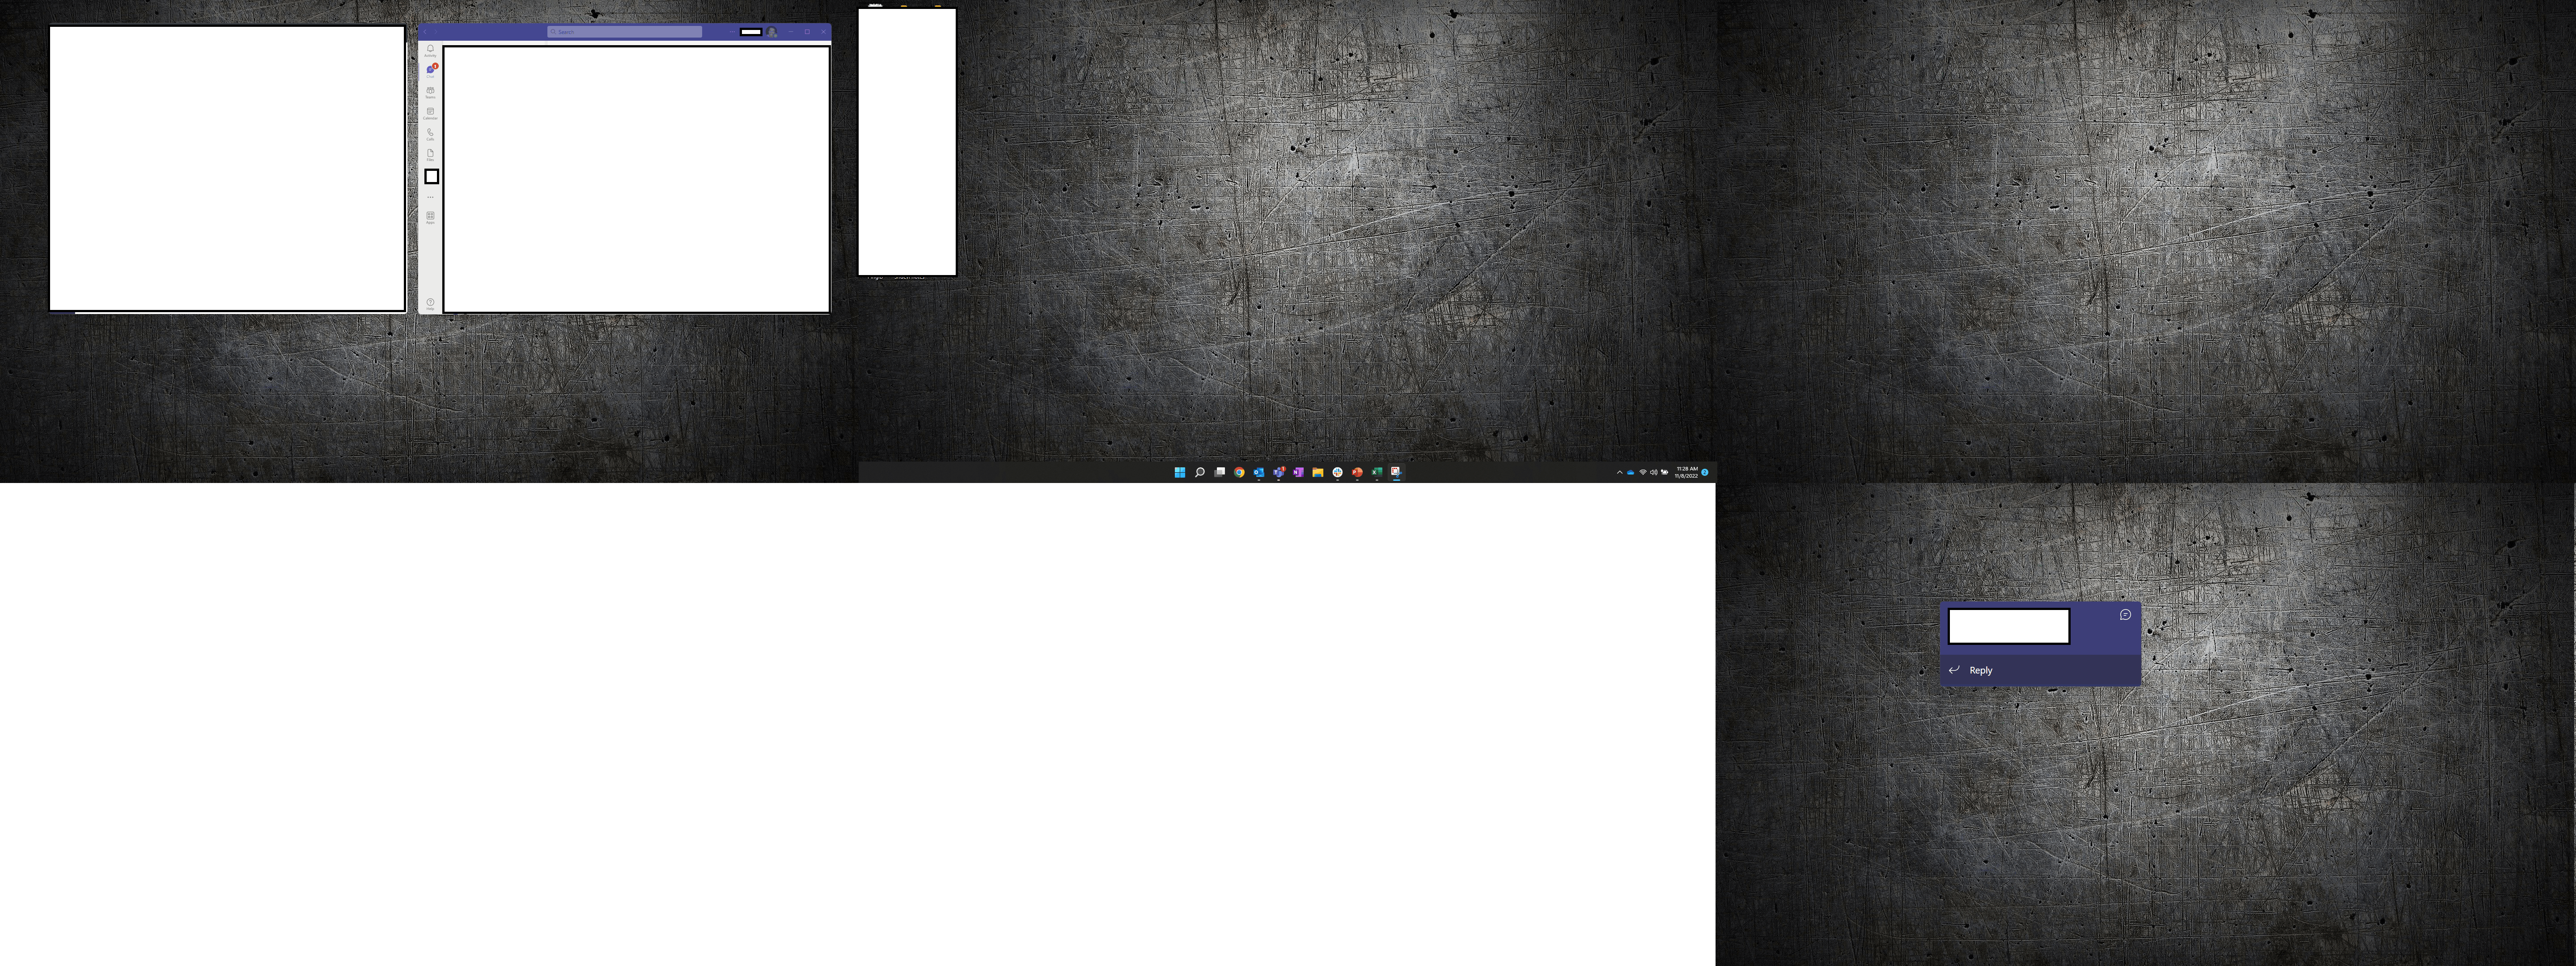Switch to Outlook in the taskbar
The width and height of the screenshot is (2576, 966).
click(x=1259, y=472)
